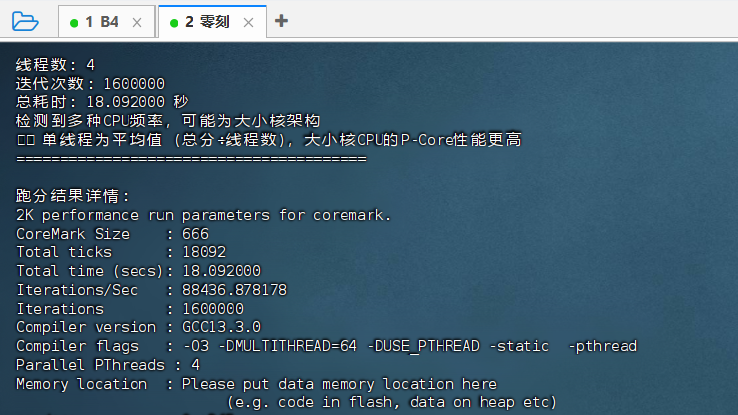Click the -DUSE_PTHREAD compiler flag
Viewport: 738px width, 415px height.
coord(423,346)
